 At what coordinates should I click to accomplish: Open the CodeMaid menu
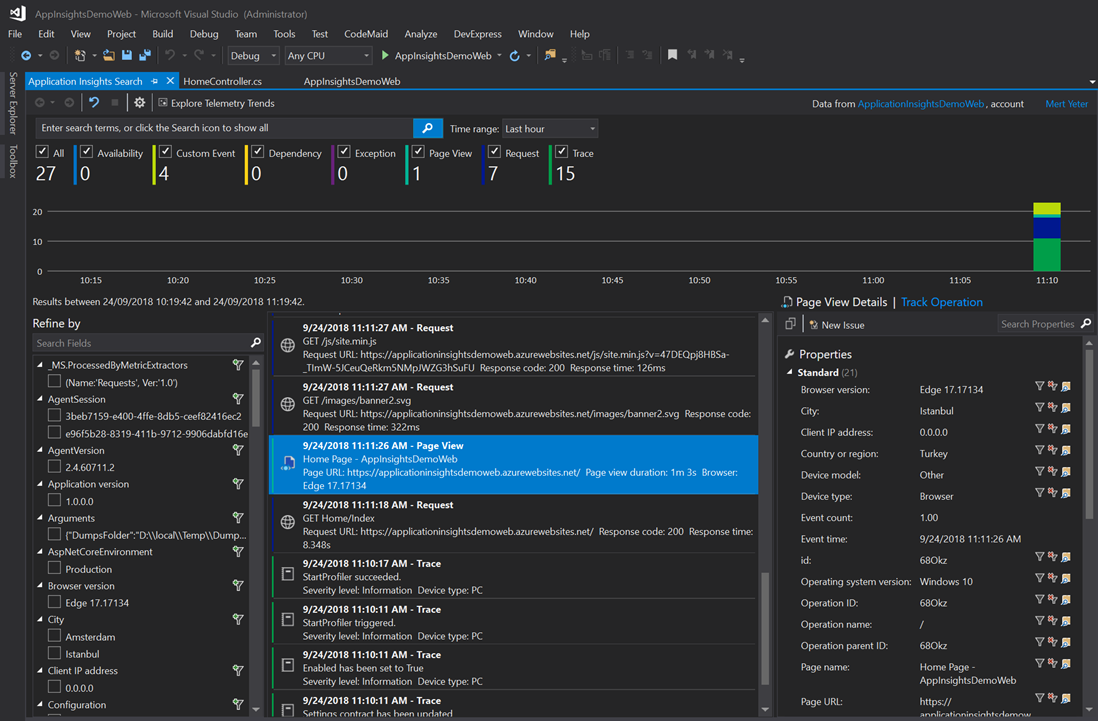pyautogui.click(x=366, y=34)
